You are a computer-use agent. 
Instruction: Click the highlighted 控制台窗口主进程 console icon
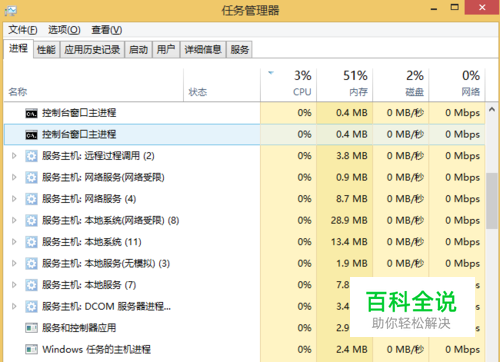point(32,135)
